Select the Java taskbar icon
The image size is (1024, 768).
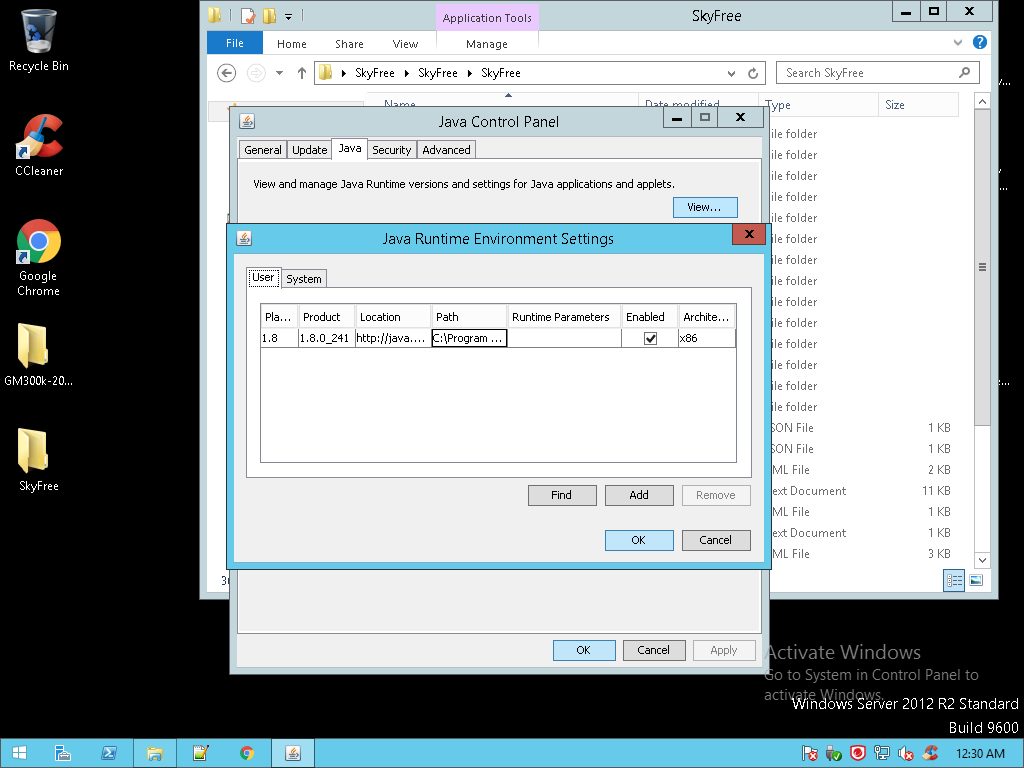293,753
